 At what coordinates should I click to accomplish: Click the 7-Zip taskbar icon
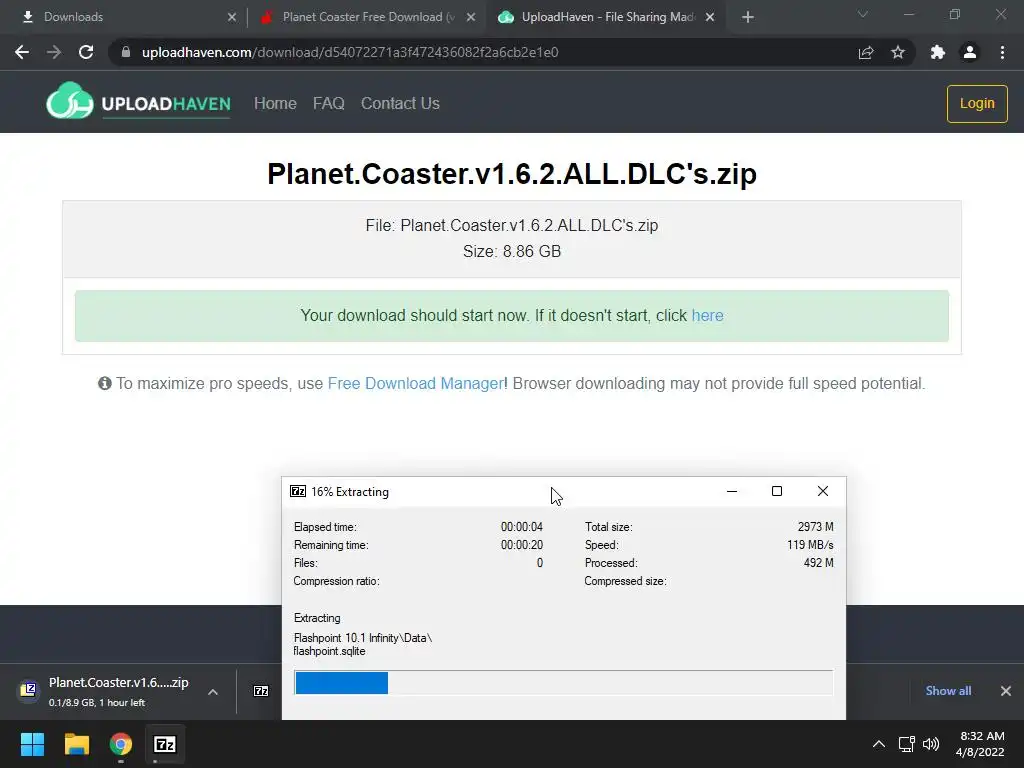point(165,744)
